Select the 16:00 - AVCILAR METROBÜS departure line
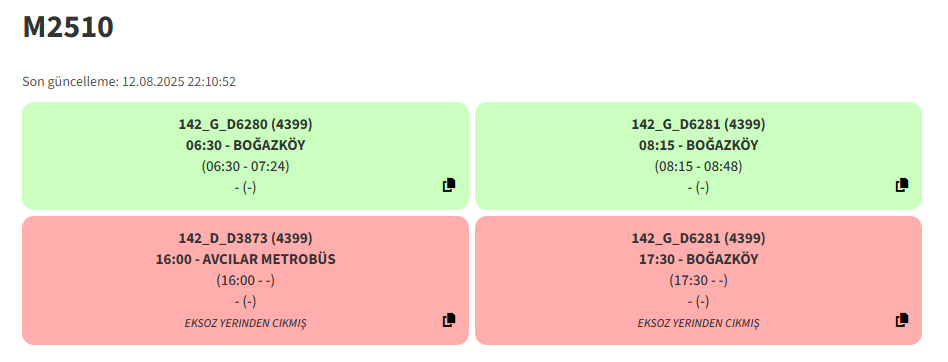The height and width of the screenshot is (362, 948). (x=245, y=259)
